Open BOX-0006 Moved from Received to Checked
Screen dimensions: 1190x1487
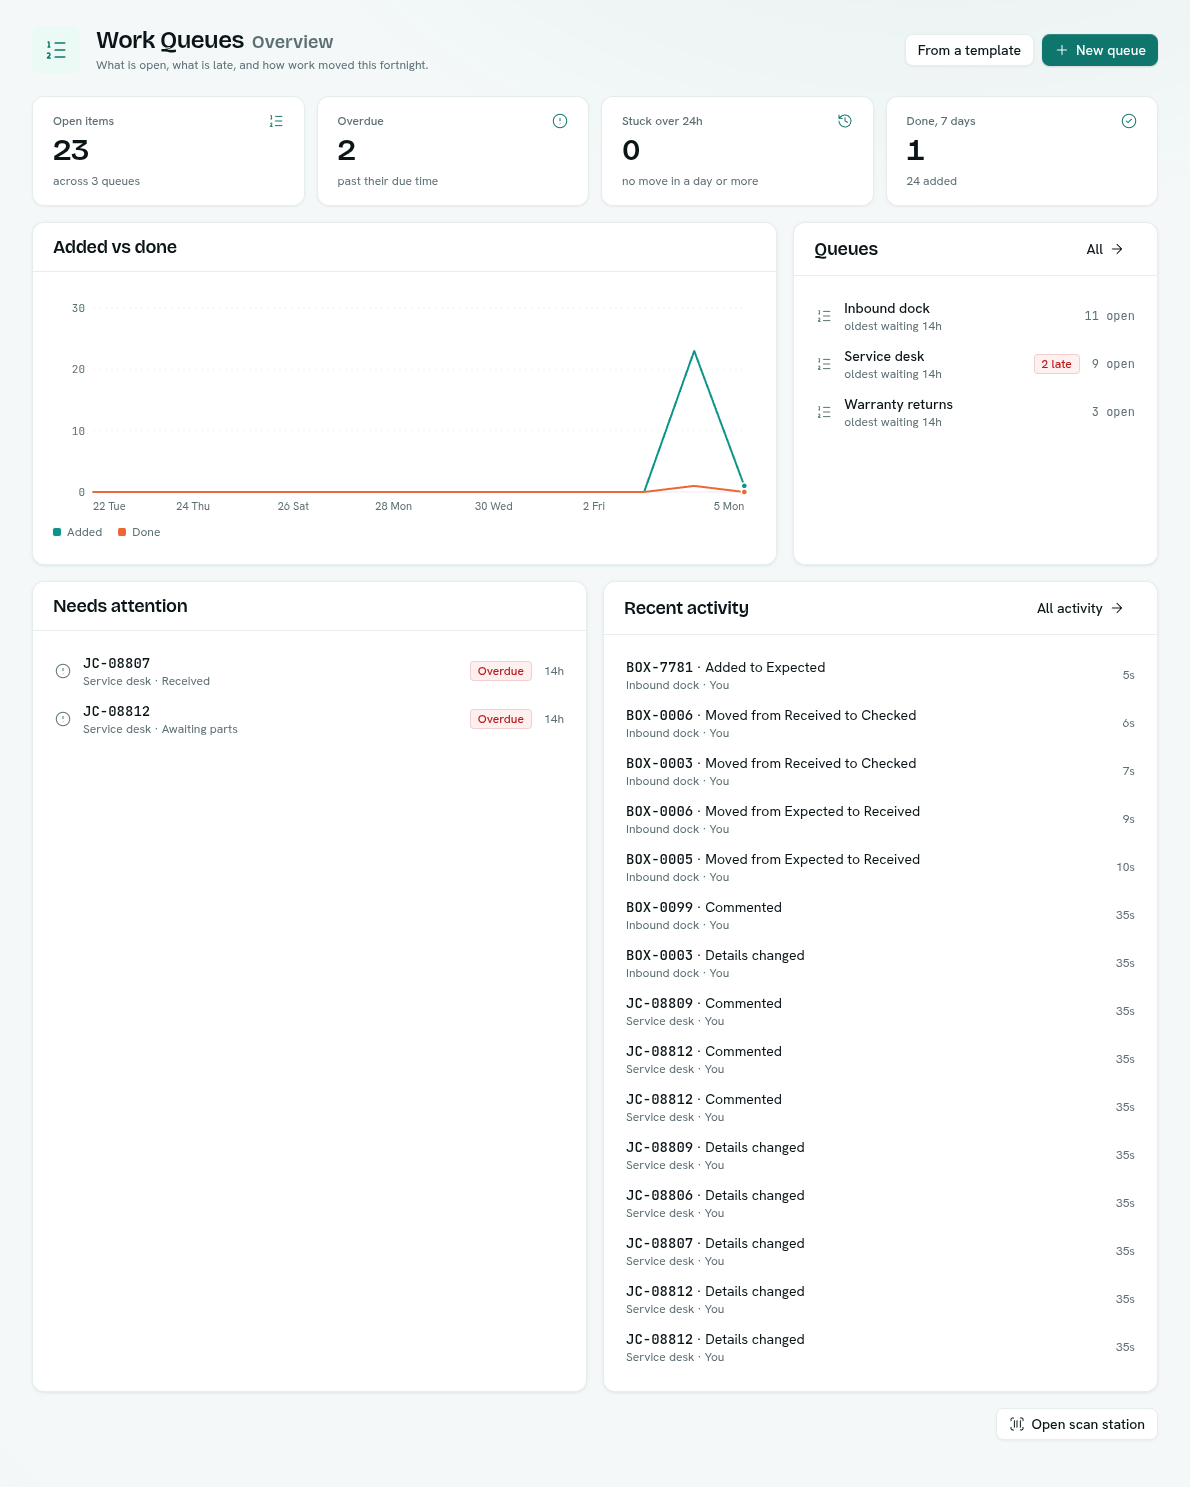[x=880, y=723]
